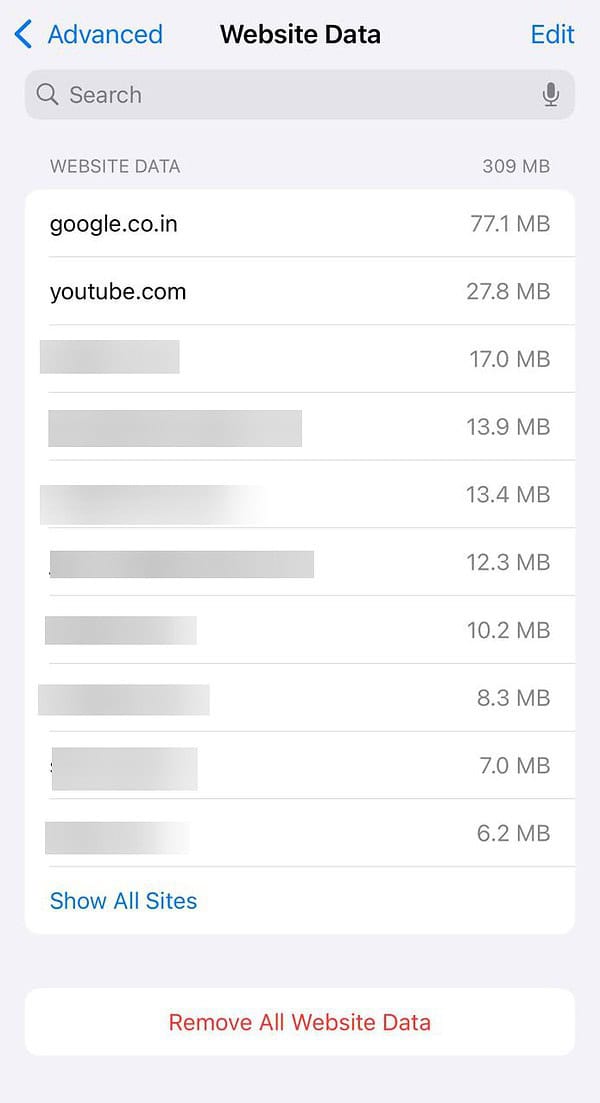Tap Remove All Website Data
600x1103 pixels.
pyautogui.click(x=300, y=1022)
